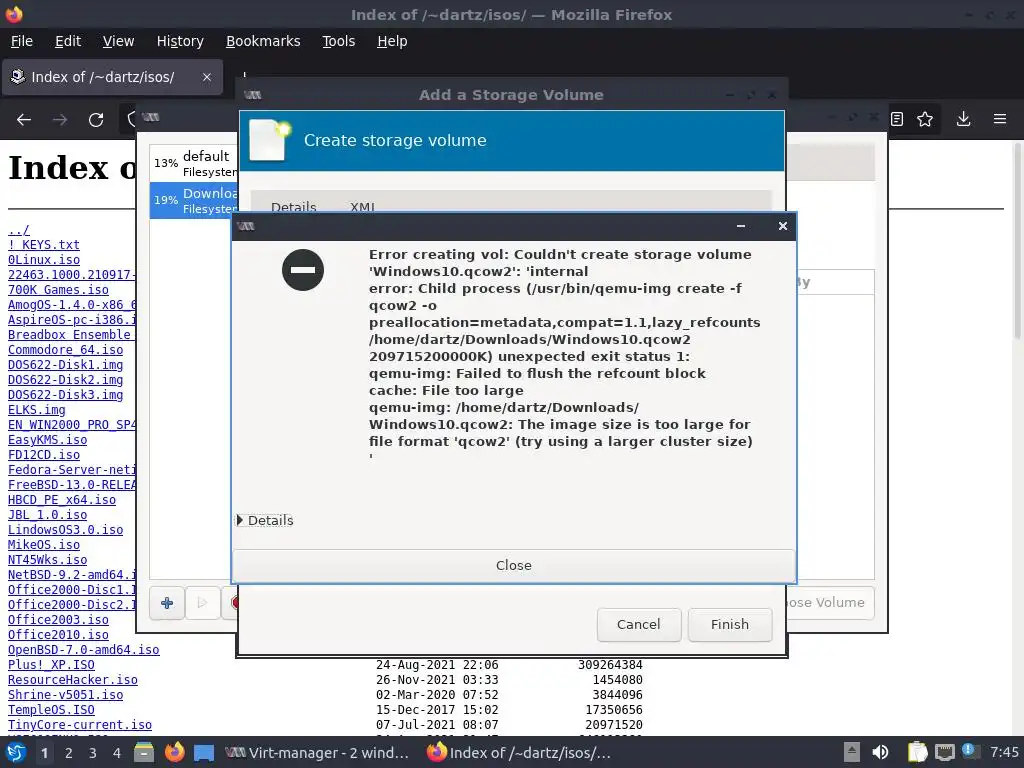The height and width of the screenshot is (768, 1024).
Task: Go forward in Firefox
Action: (x=60, y=120)
